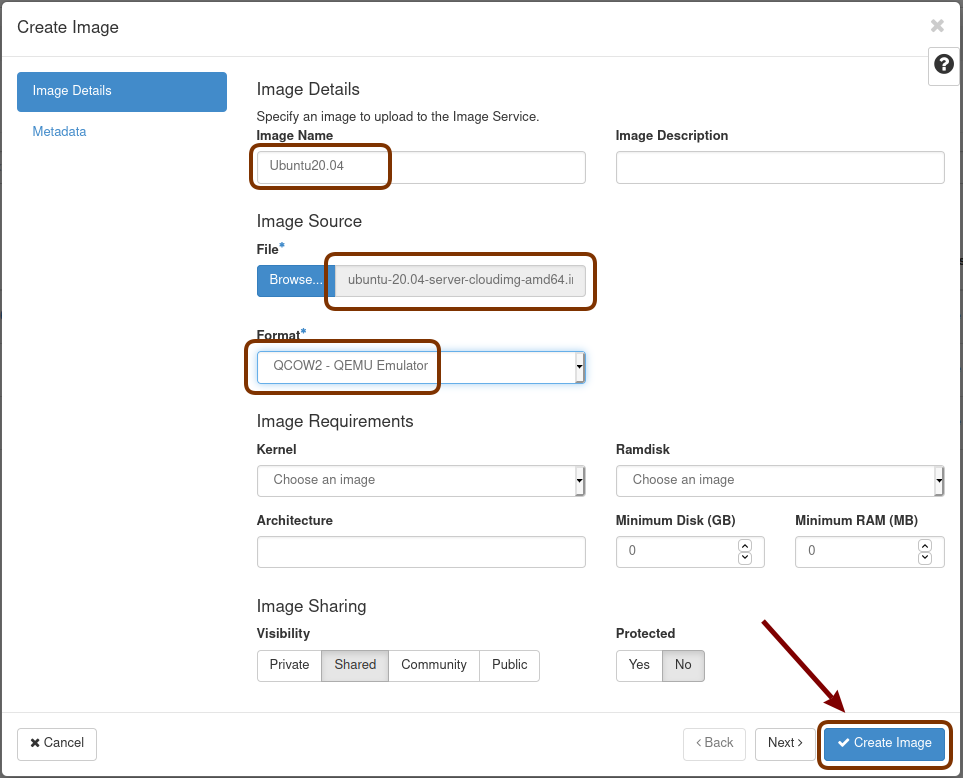Go to the Next step
The height and width of the screenshot is (778, 963).
[x=785, y=743]
